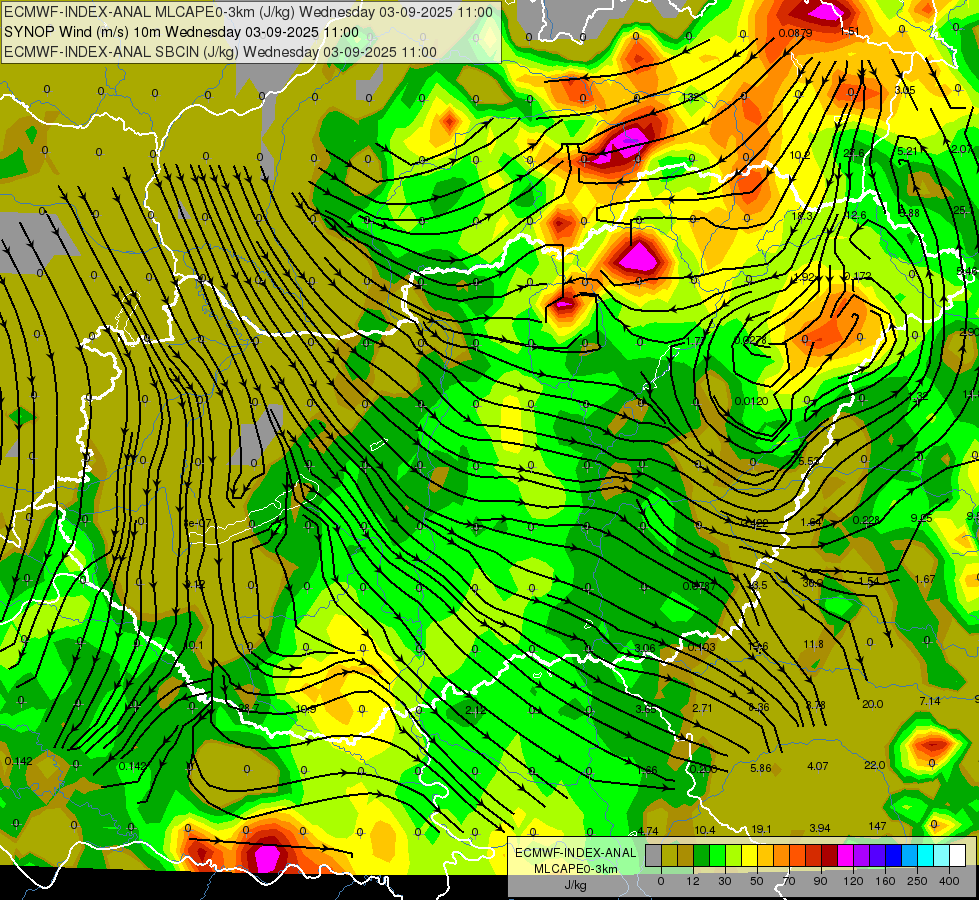Screen dimensions: 979x900
Task: Click the bright green legend swatch
Action: [717, 855]
